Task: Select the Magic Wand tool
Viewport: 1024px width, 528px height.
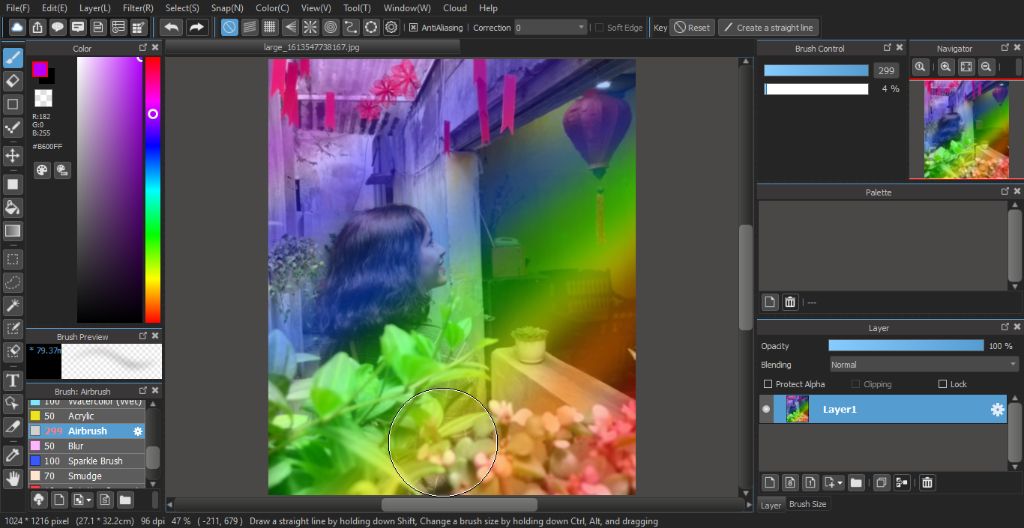Action: click(12, 305)
